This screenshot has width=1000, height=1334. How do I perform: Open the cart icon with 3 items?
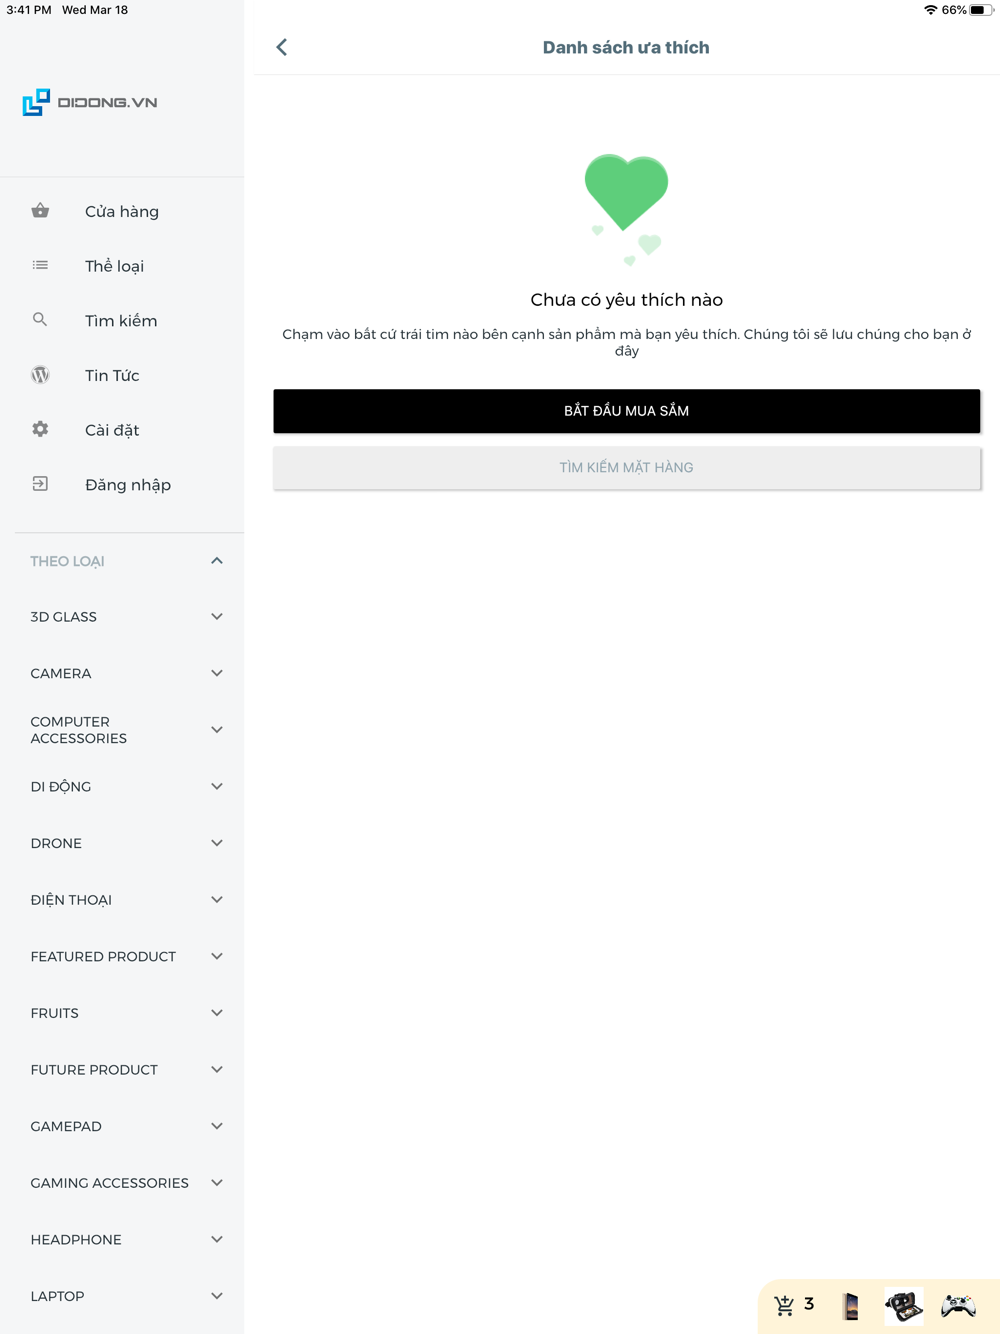[786, 1305]
